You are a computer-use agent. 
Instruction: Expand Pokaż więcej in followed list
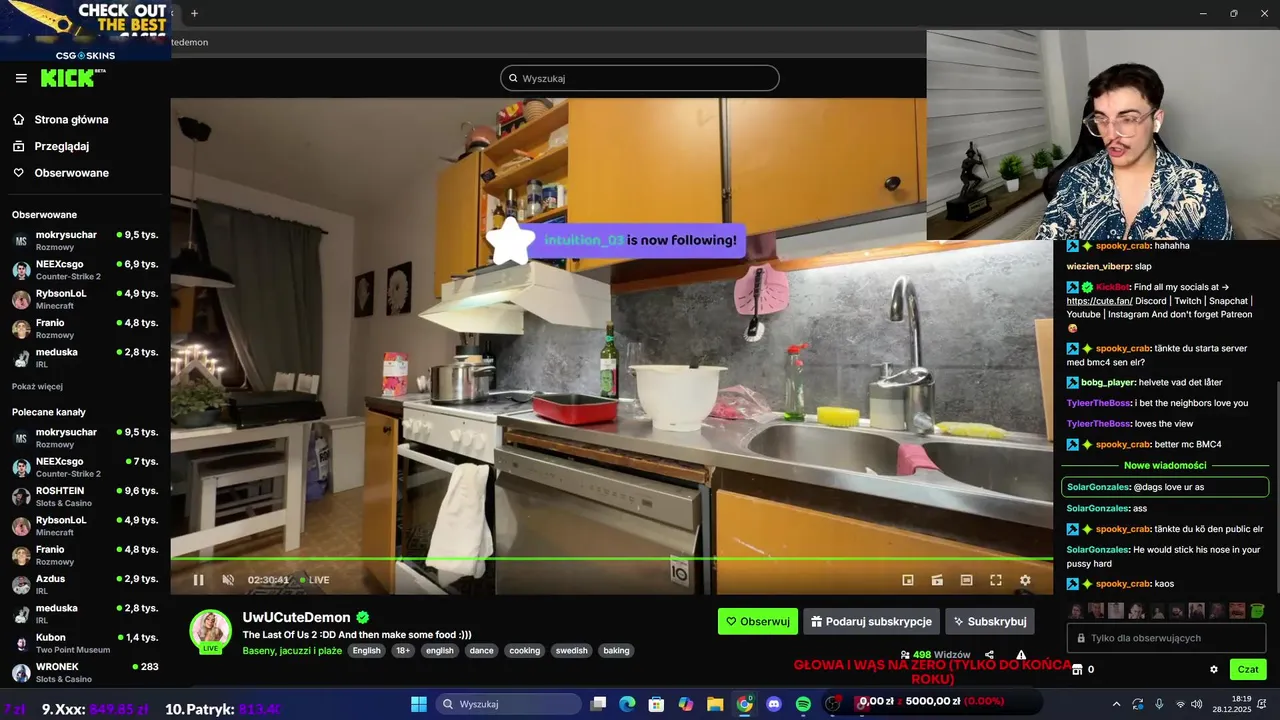point(37,386)
